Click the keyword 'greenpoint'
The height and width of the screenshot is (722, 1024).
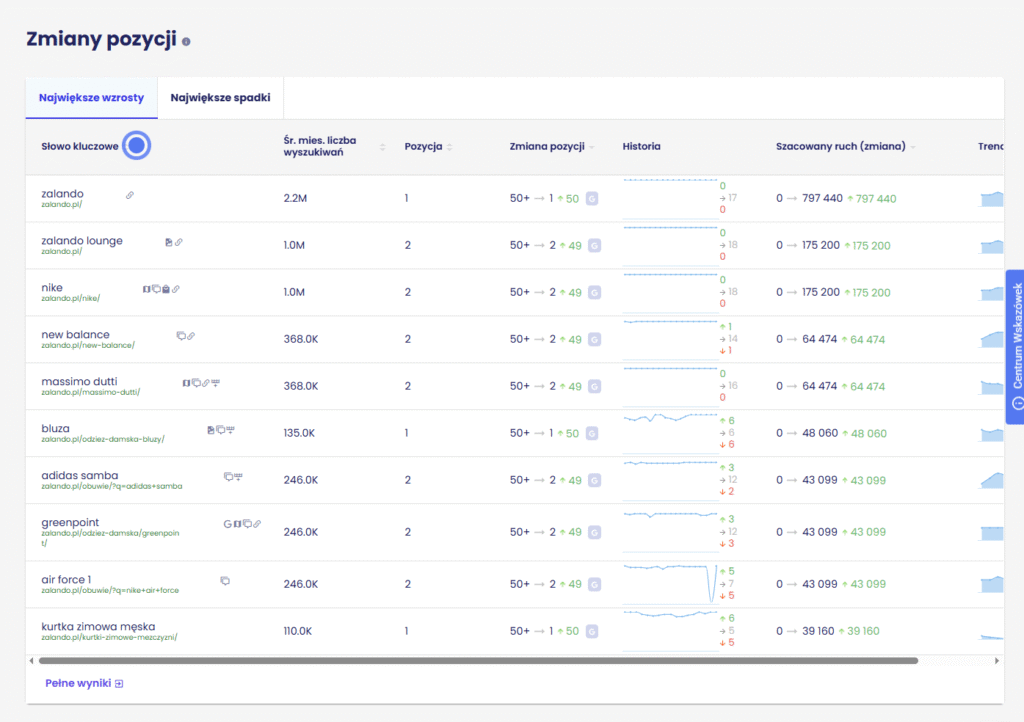click(70, 523)
